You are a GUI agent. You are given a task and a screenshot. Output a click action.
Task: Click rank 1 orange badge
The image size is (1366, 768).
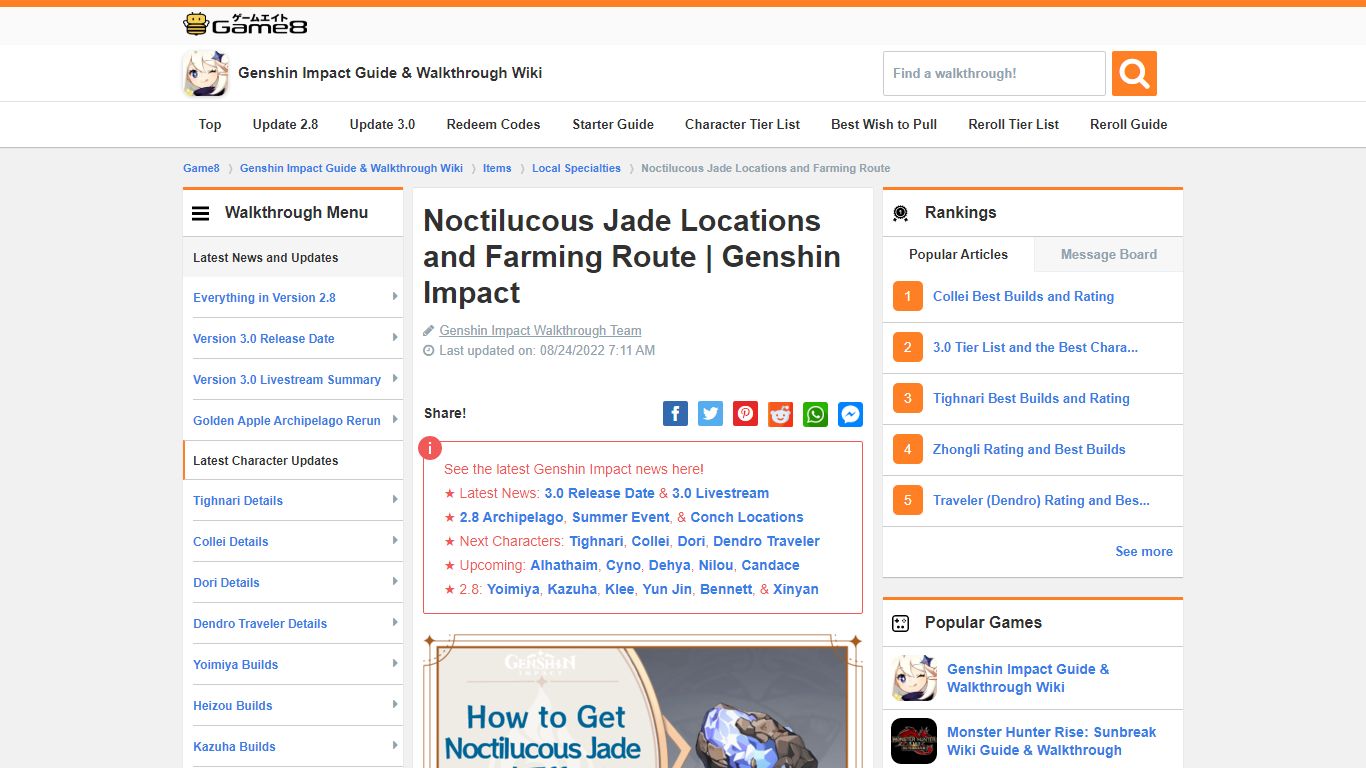[x=908, y=296]
